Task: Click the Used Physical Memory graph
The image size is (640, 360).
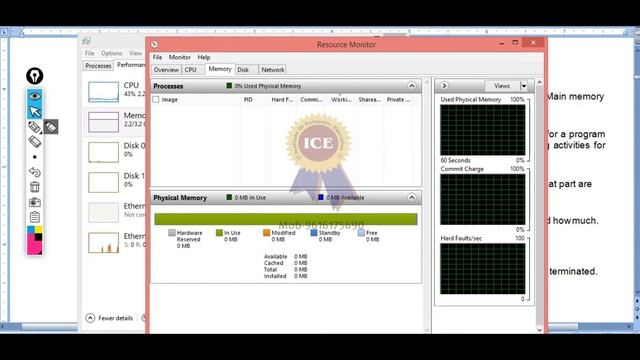Action: (483, 130)
